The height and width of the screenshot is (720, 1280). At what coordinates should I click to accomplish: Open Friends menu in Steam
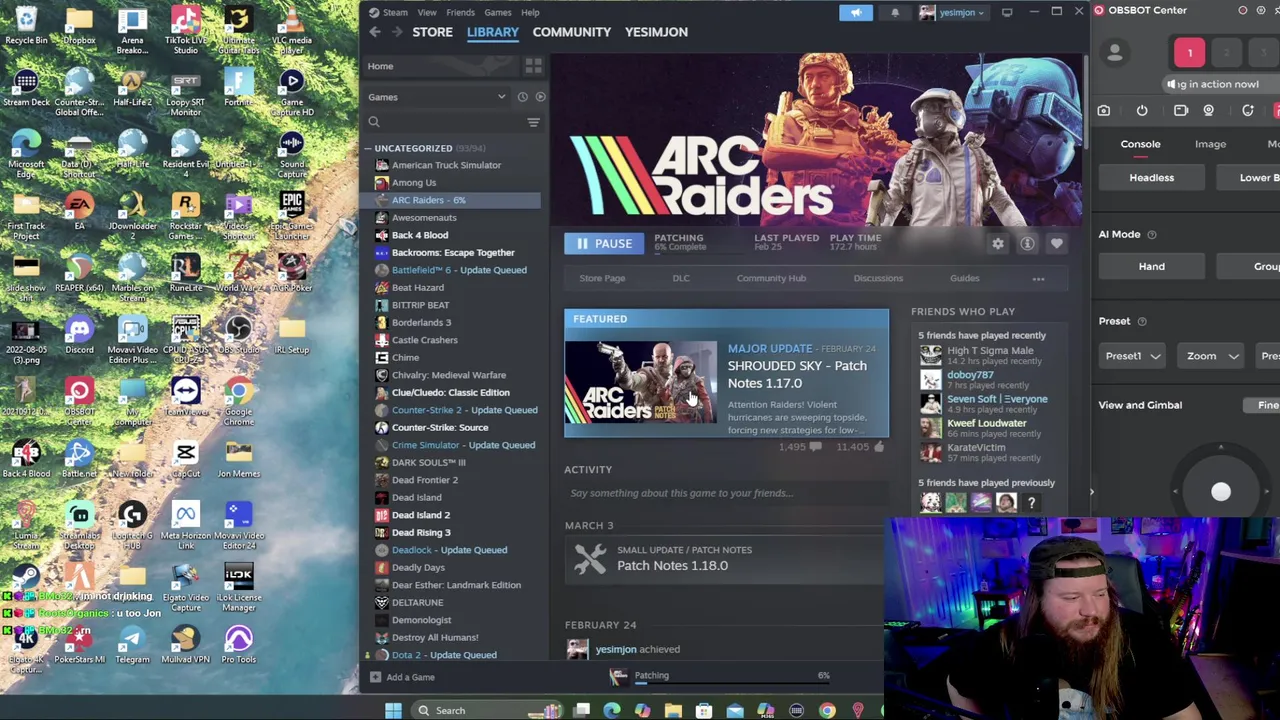(x=460, y=13)
